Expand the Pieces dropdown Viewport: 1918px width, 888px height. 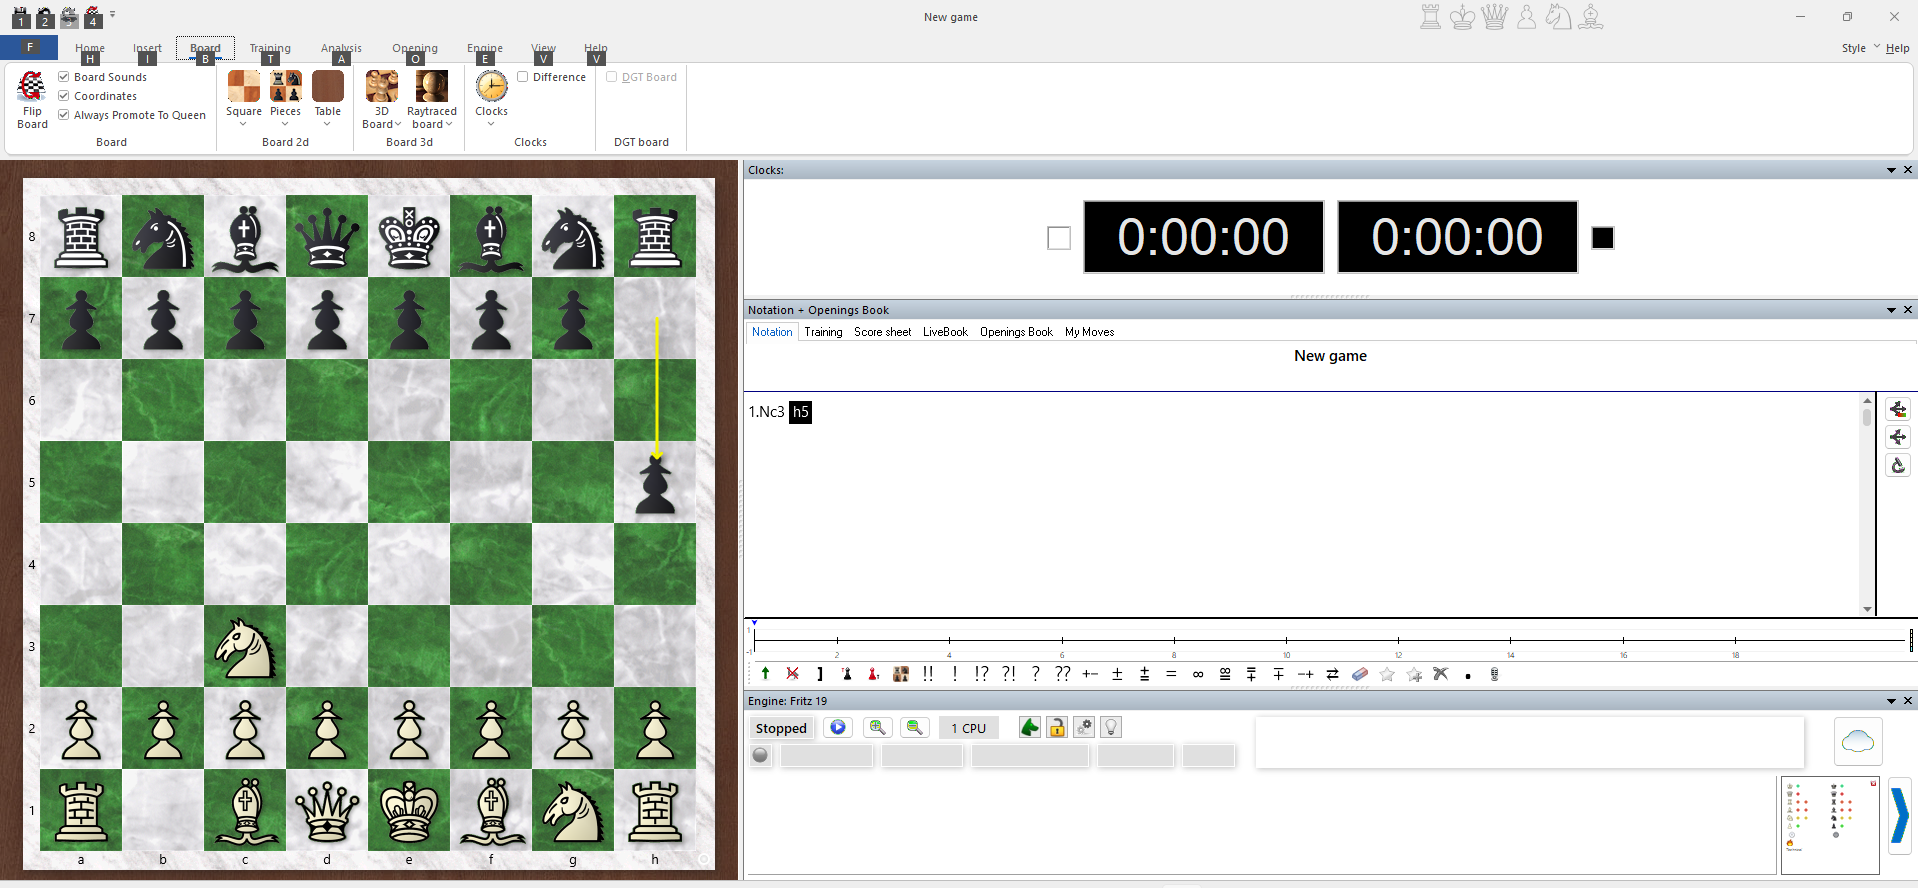(285, 99)
